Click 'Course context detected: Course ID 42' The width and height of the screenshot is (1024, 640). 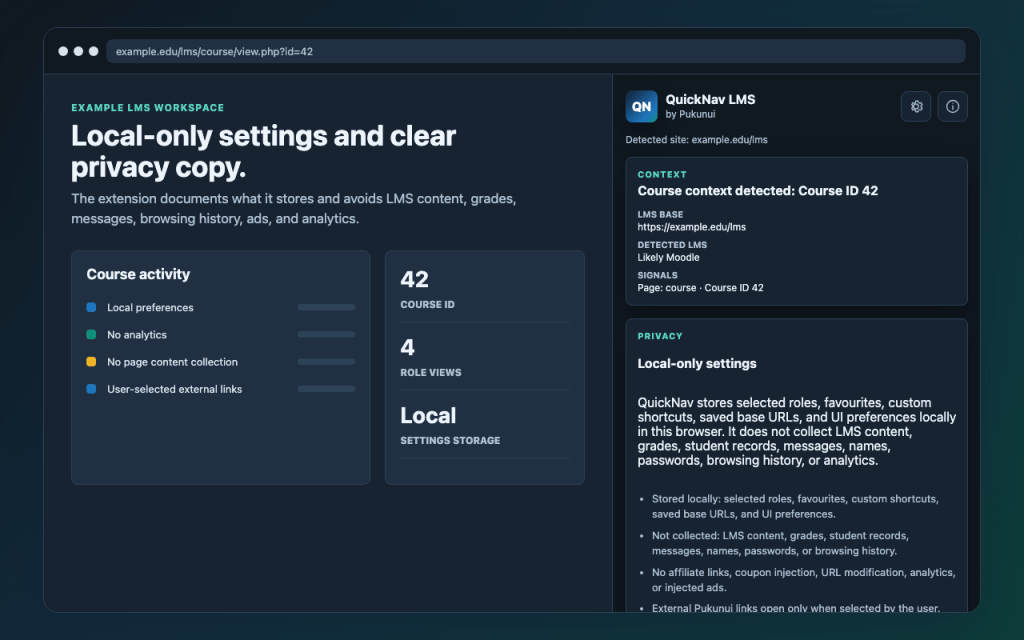point(758,191)
